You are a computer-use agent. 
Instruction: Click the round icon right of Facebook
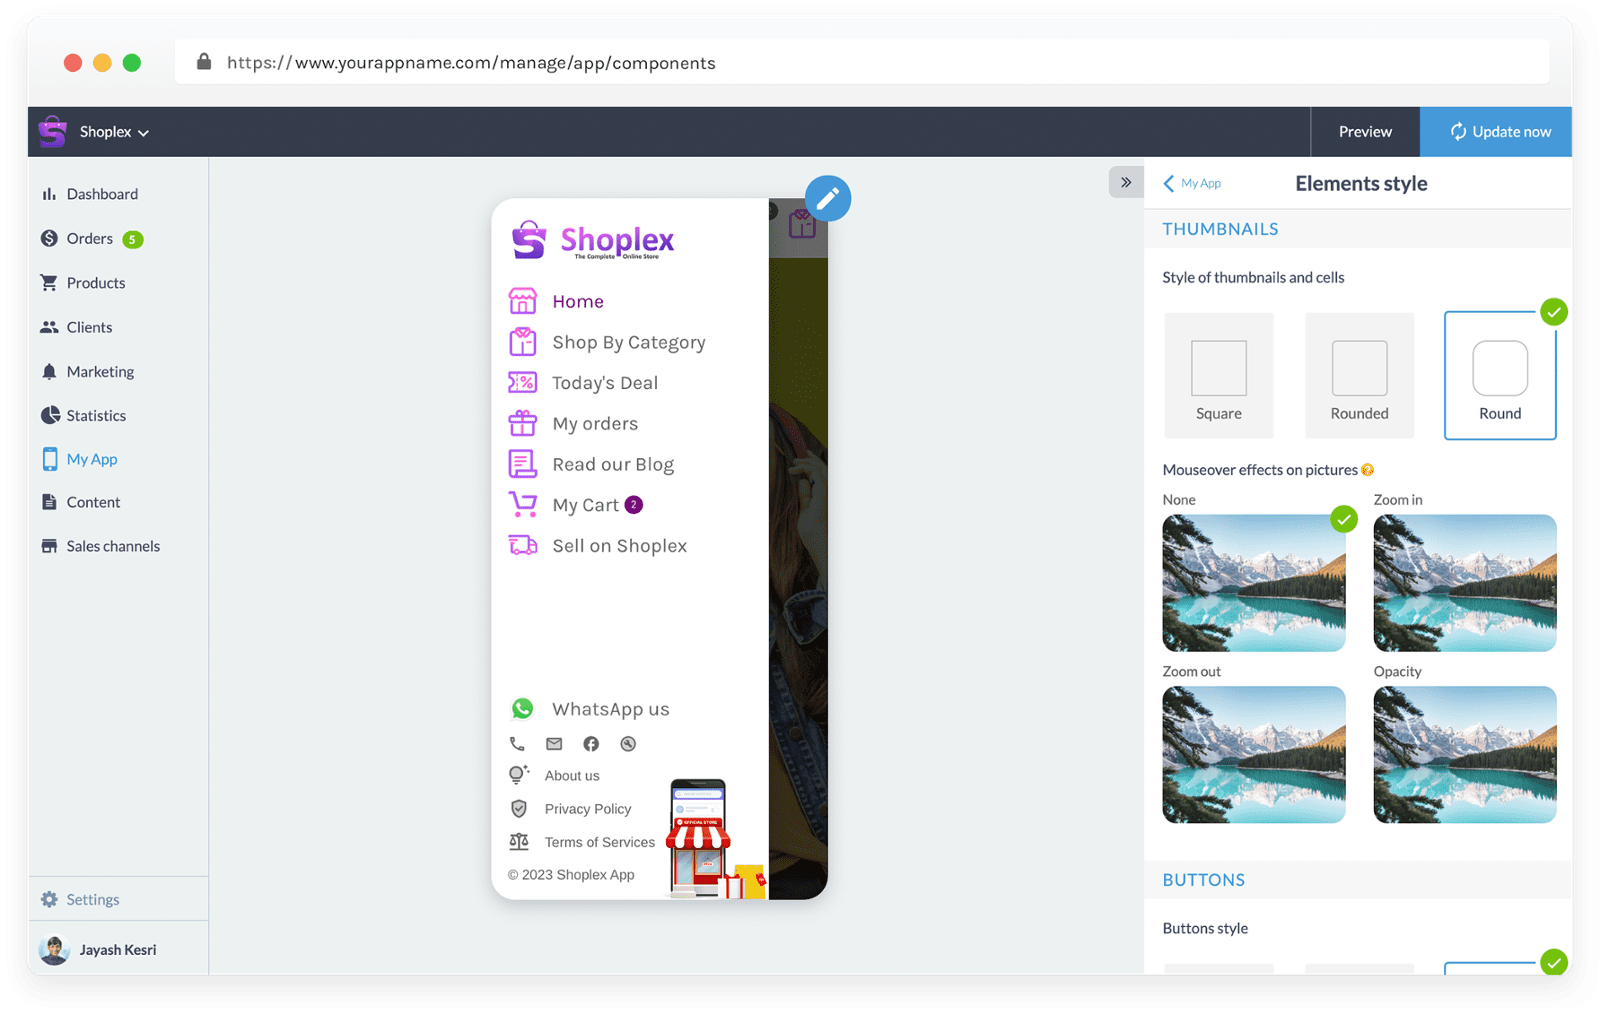[x=628, y=744]
